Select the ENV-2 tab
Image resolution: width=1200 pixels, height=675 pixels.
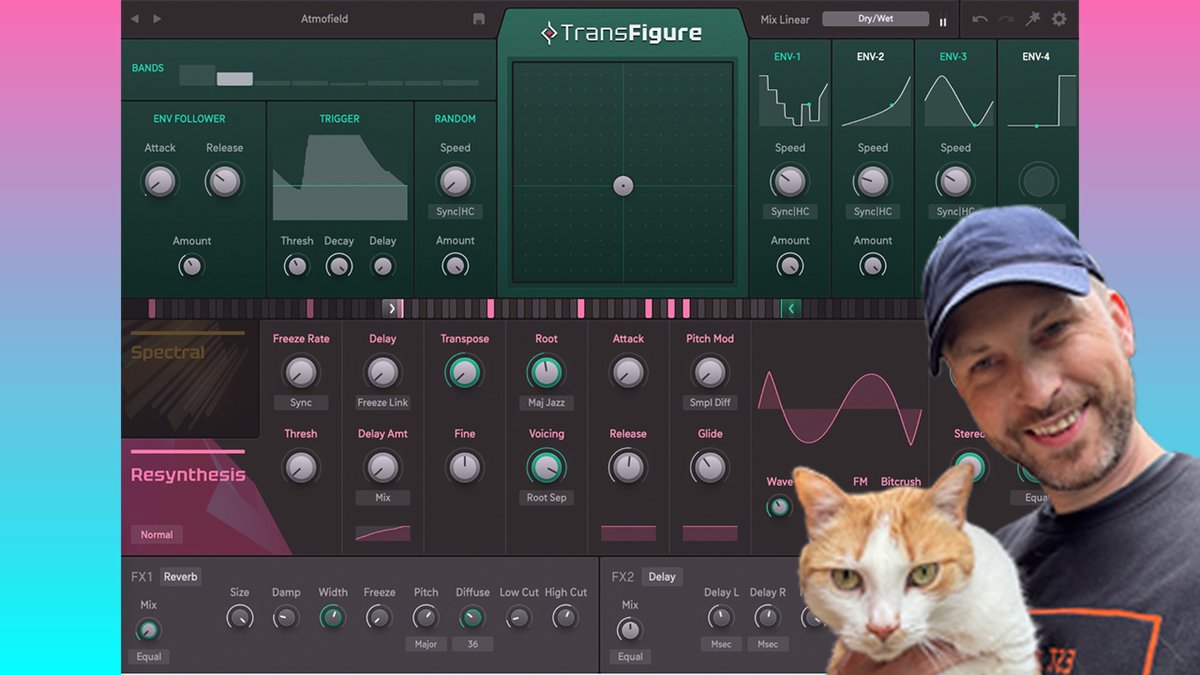click(870, 57)
